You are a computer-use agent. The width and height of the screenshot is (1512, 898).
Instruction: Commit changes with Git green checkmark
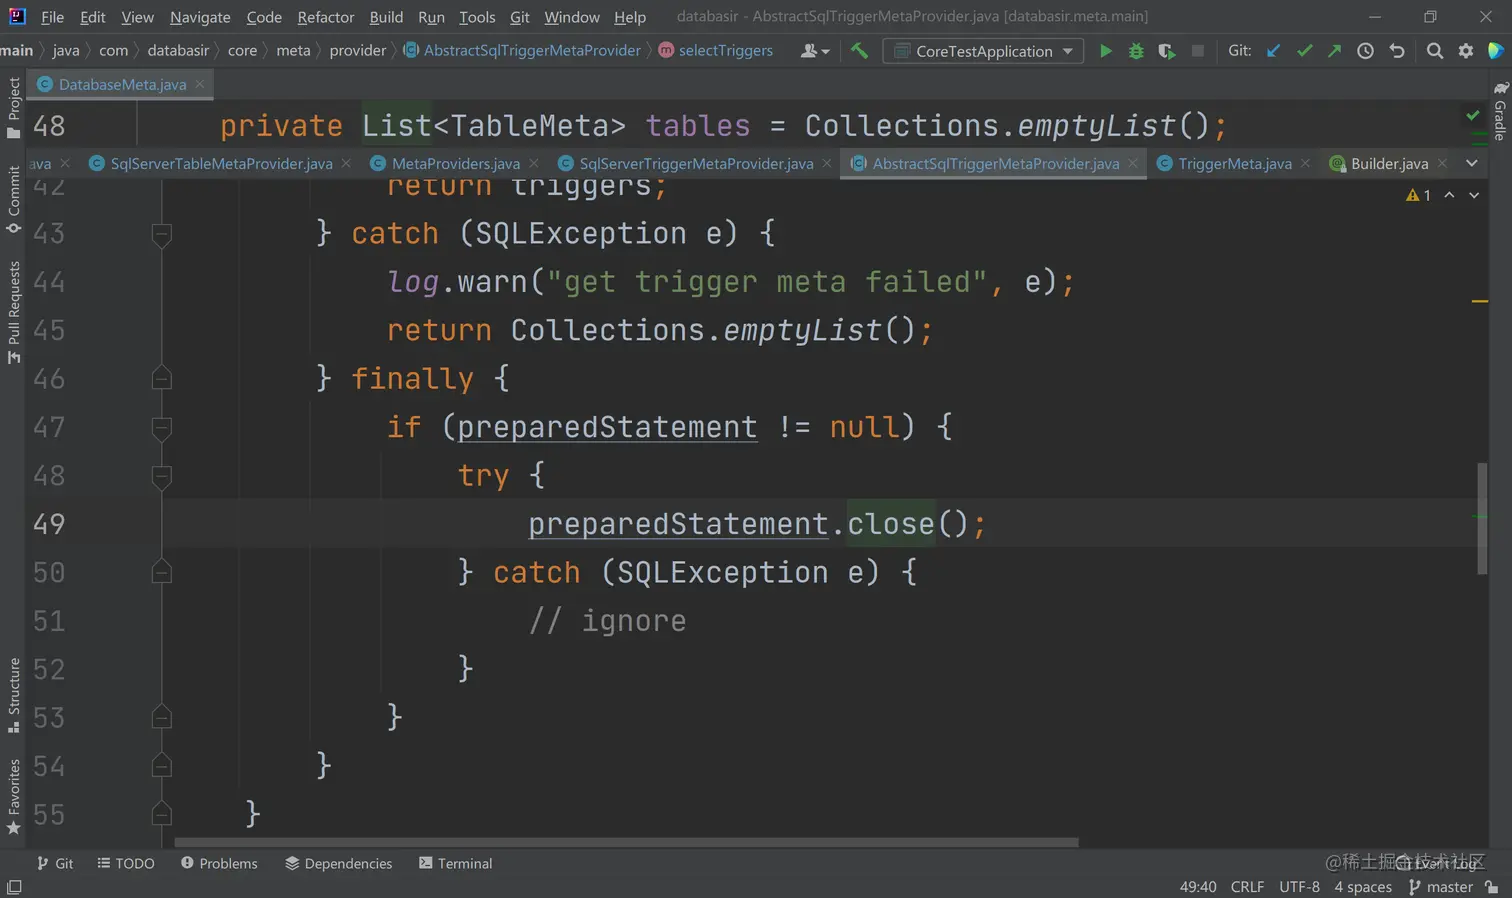click(1304, 51)
